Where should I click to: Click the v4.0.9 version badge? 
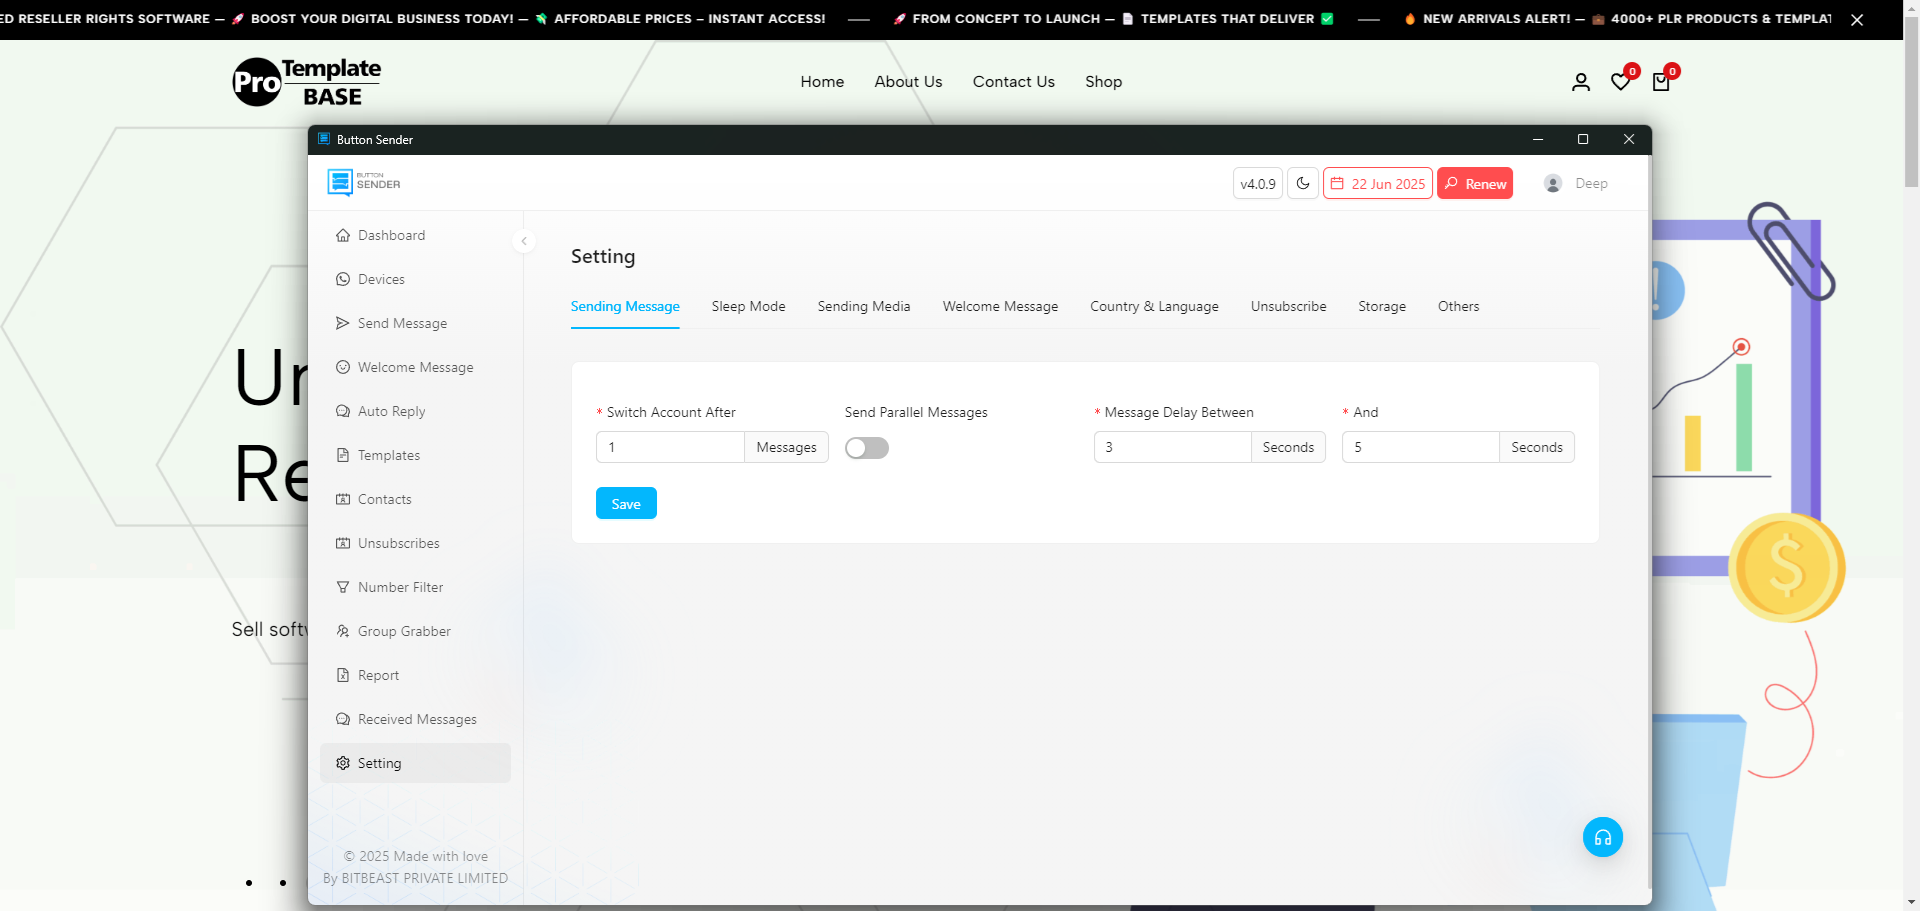click(1258, 183)
